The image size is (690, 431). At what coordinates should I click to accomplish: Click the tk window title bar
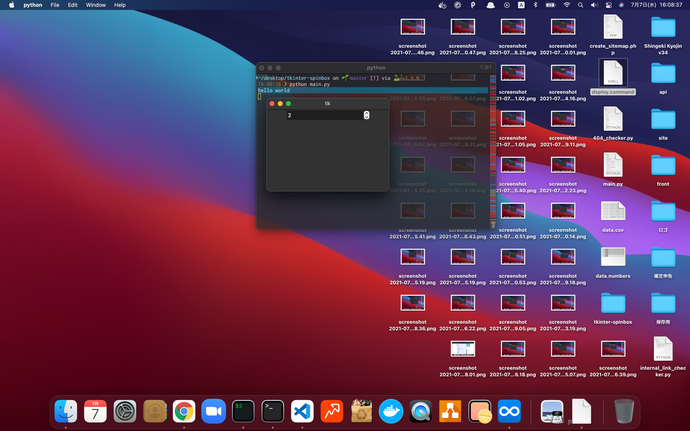[x=327, y=103]
